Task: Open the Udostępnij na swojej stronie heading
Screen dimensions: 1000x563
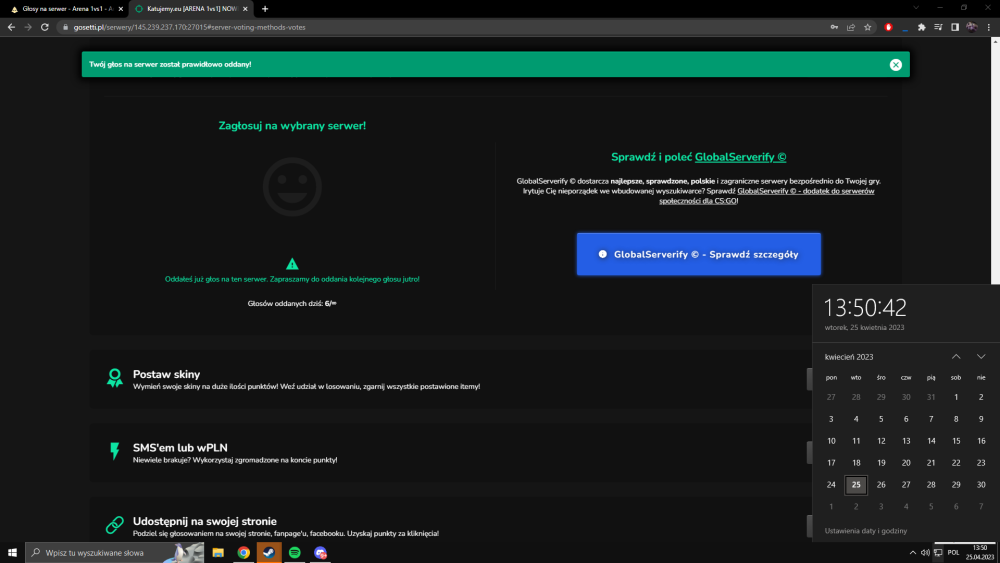Action: (205, 521)
